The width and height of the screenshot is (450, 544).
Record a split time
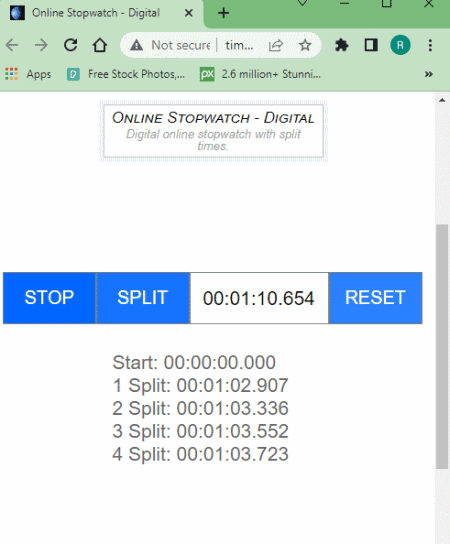tap(143, 298)
